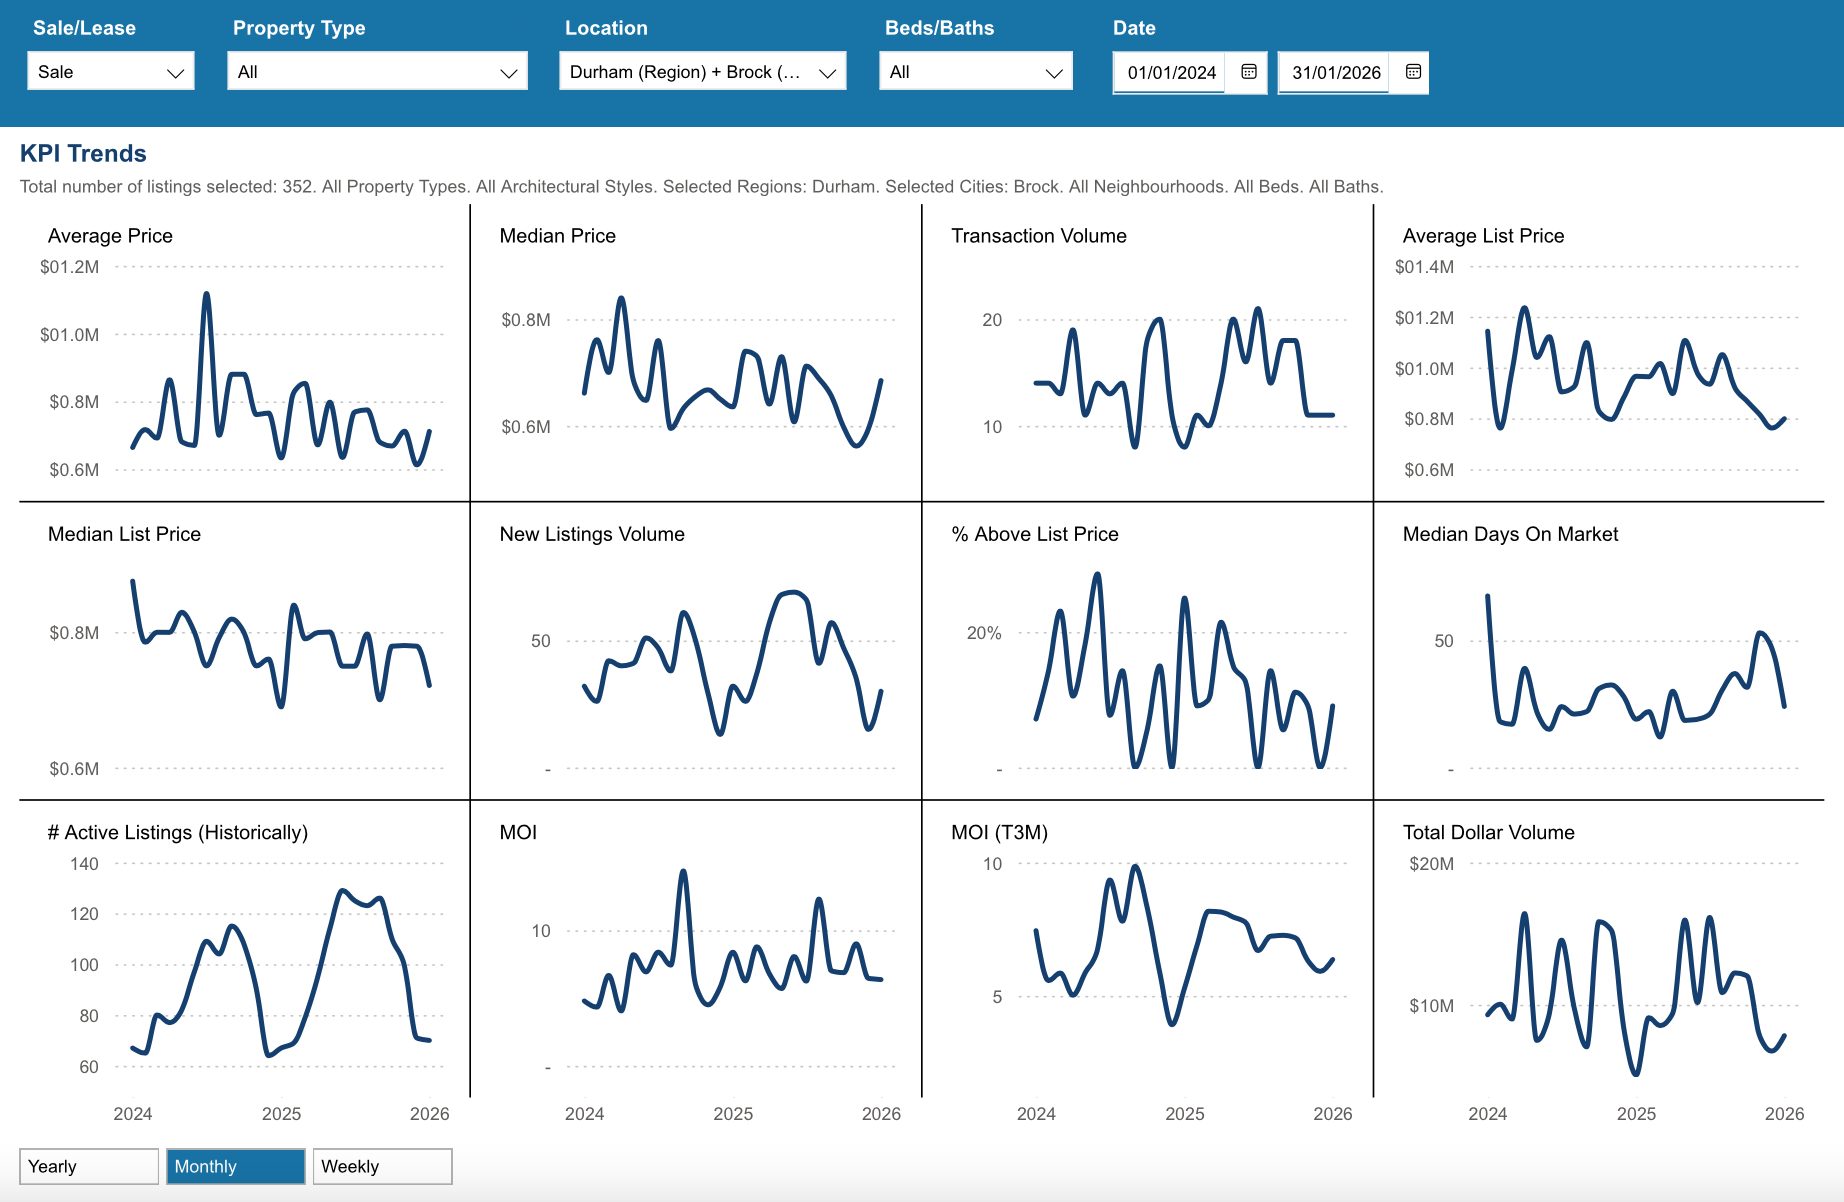1844x1202 pixels.
Task: Switch to Yearly view
Action: click(x=88, y=1166)
